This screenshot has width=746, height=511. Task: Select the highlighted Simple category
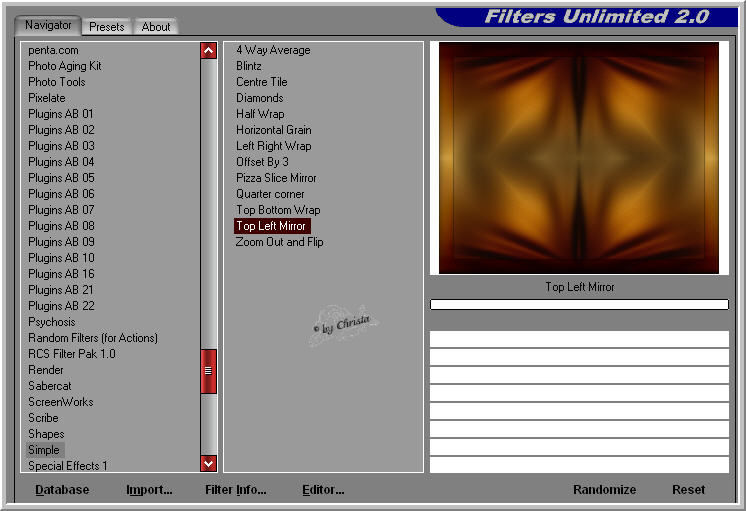click(x=44, y=450)
